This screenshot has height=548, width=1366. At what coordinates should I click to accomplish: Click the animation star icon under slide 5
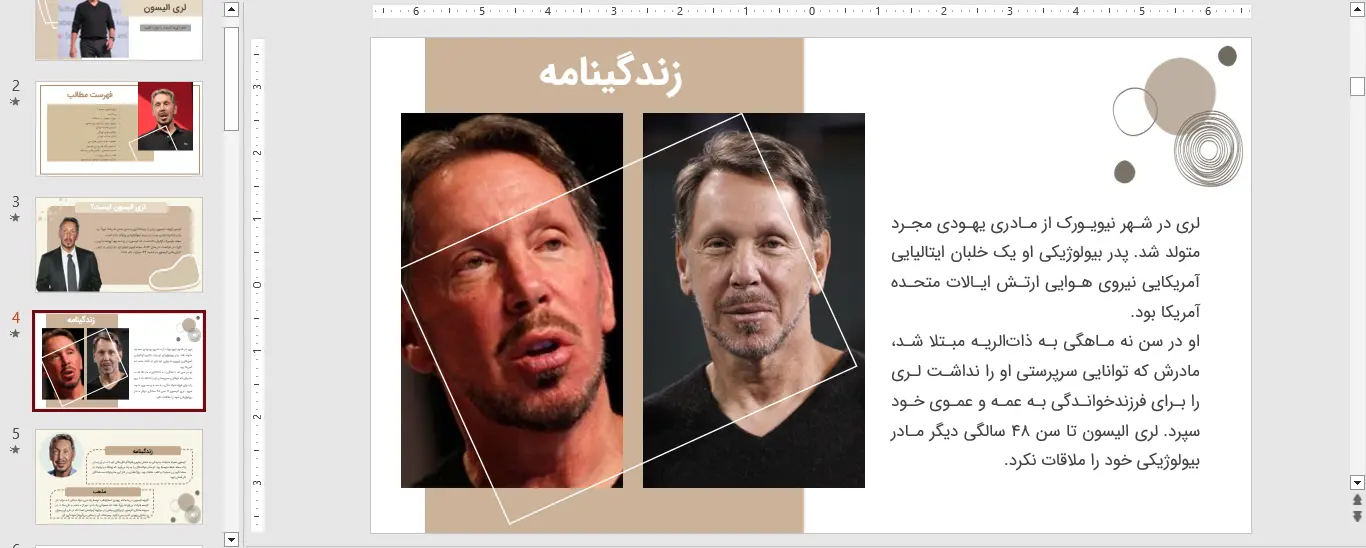(x=15, y=450)
